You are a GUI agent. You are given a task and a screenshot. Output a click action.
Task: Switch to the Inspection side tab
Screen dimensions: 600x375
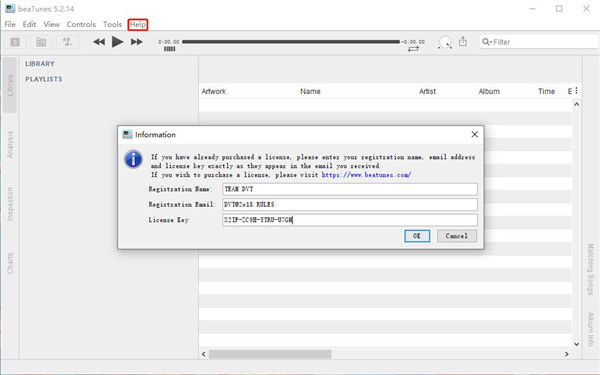(10, 204)
